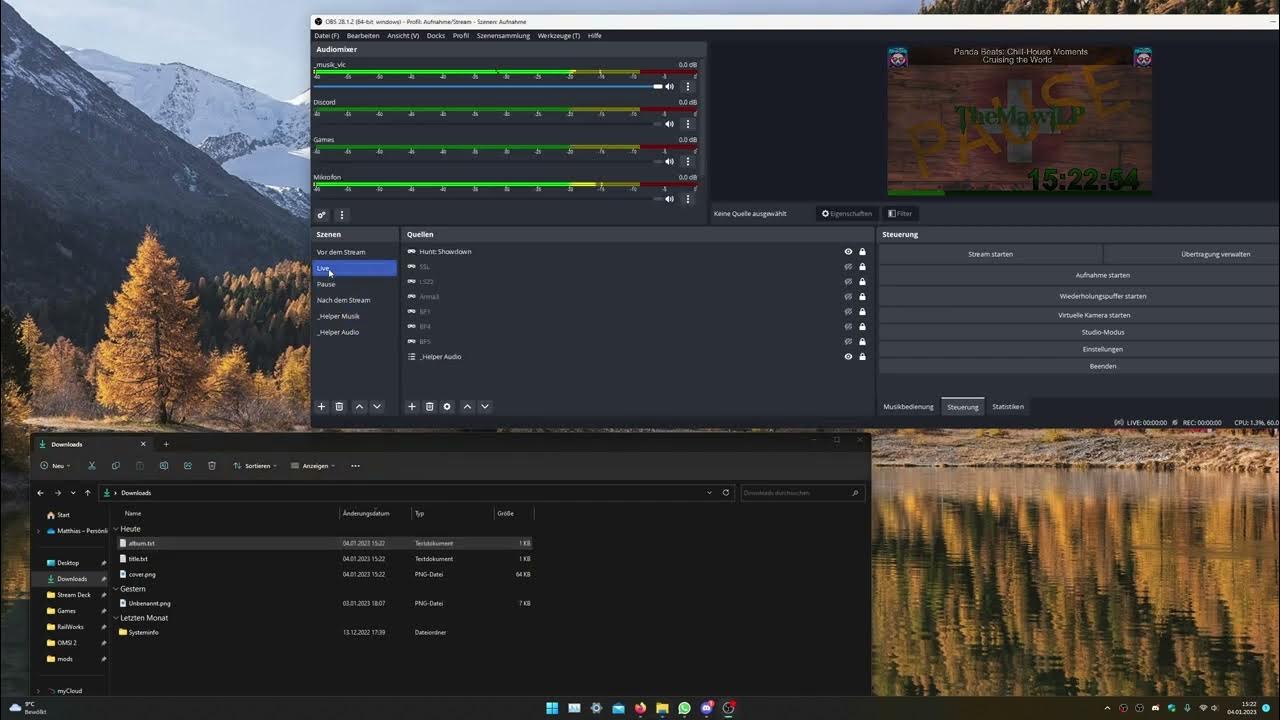Select the Pause scene
This screenshot has height=720, width=1280.
pos(355,284)
